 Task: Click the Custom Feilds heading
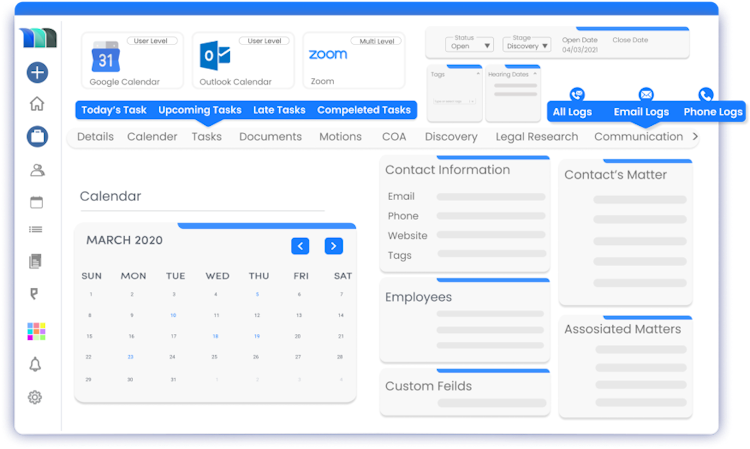429,386
